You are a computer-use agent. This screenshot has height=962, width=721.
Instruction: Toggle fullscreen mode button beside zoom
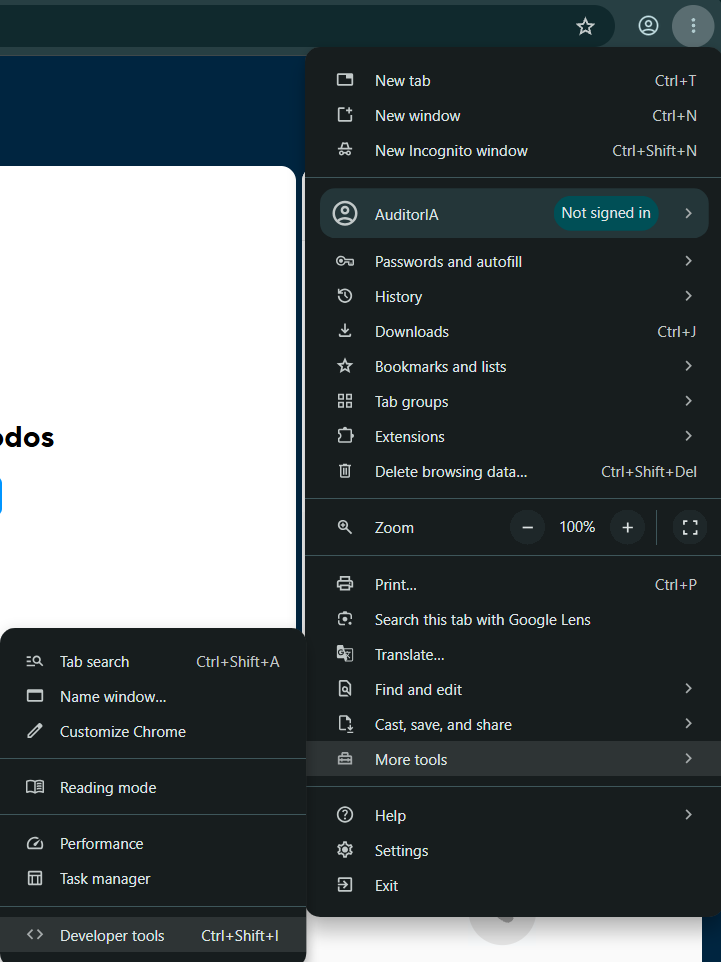(x=690, y=527)
